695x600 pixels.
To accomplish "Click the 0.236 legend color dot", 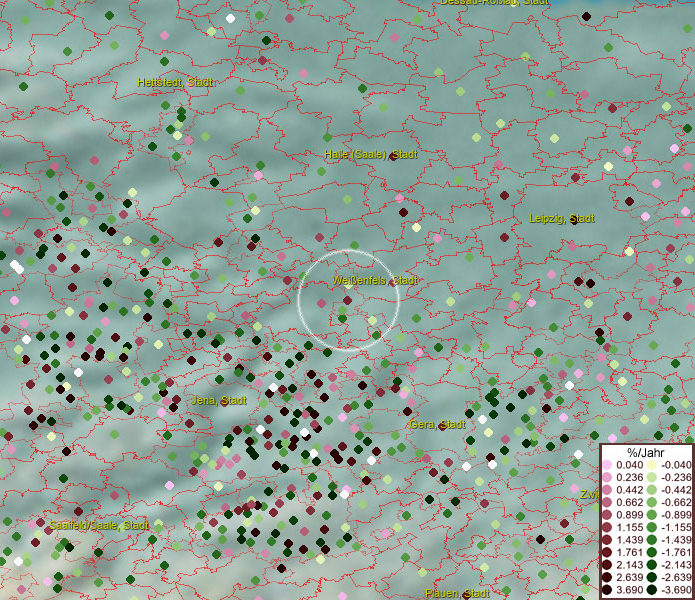I will click(607, 477).
